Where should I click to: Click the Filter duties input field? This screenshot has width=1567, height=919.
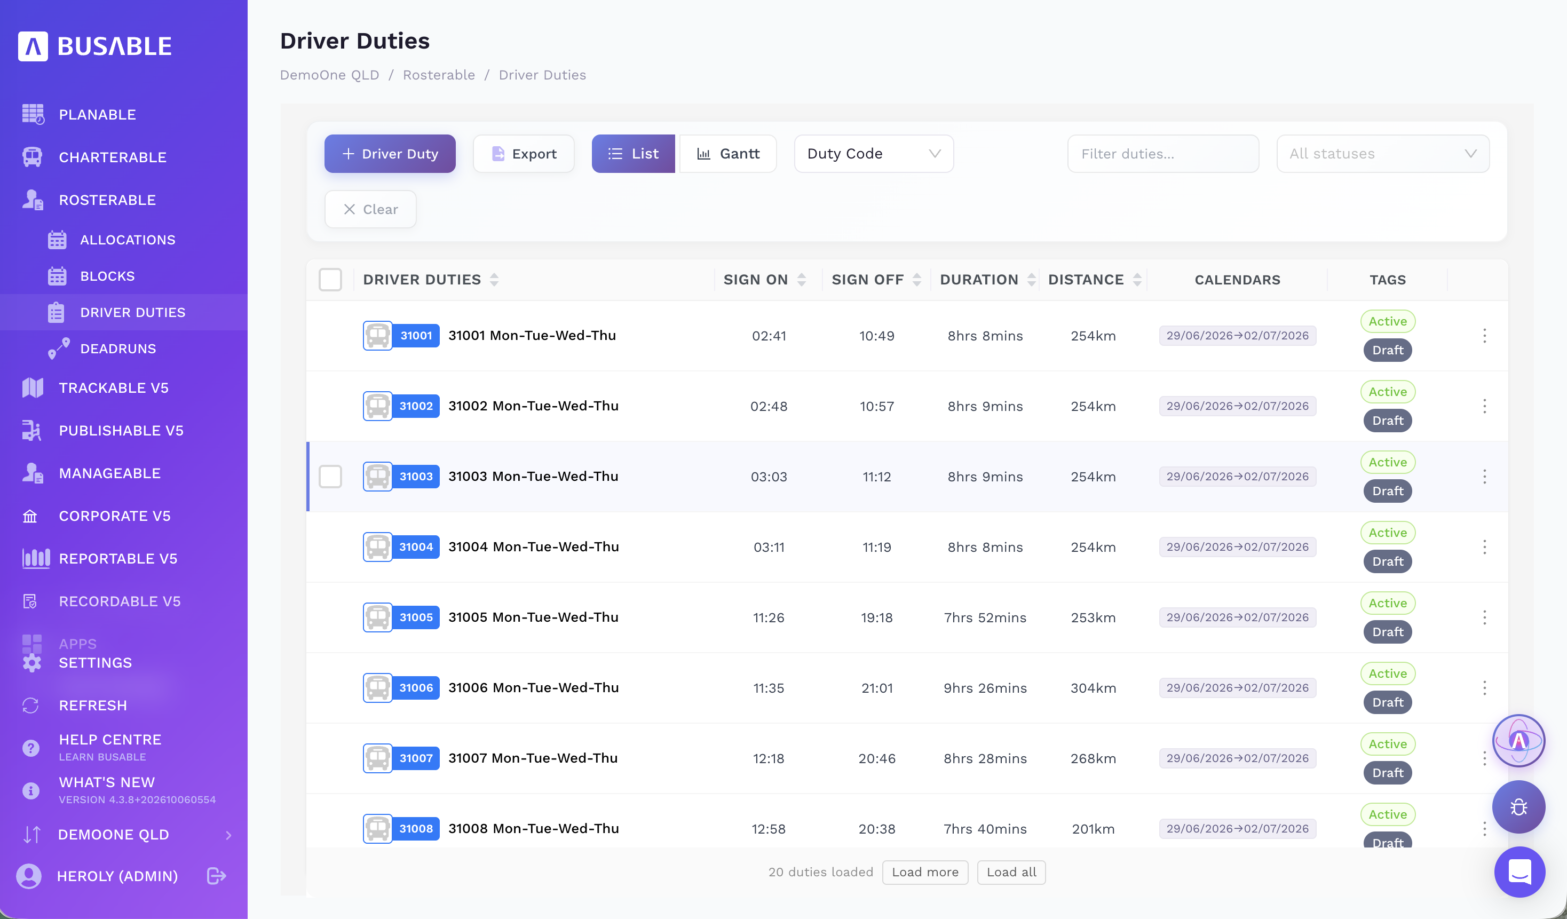click(x=1163, y=154)
